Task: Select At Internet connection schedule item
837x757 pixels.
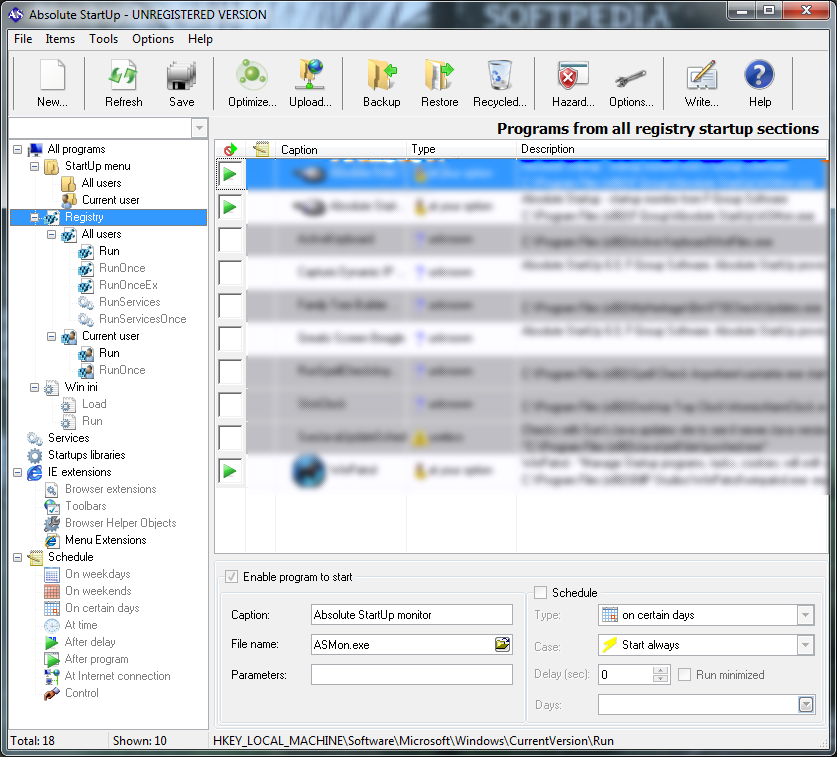Action: tap(117, 676)
